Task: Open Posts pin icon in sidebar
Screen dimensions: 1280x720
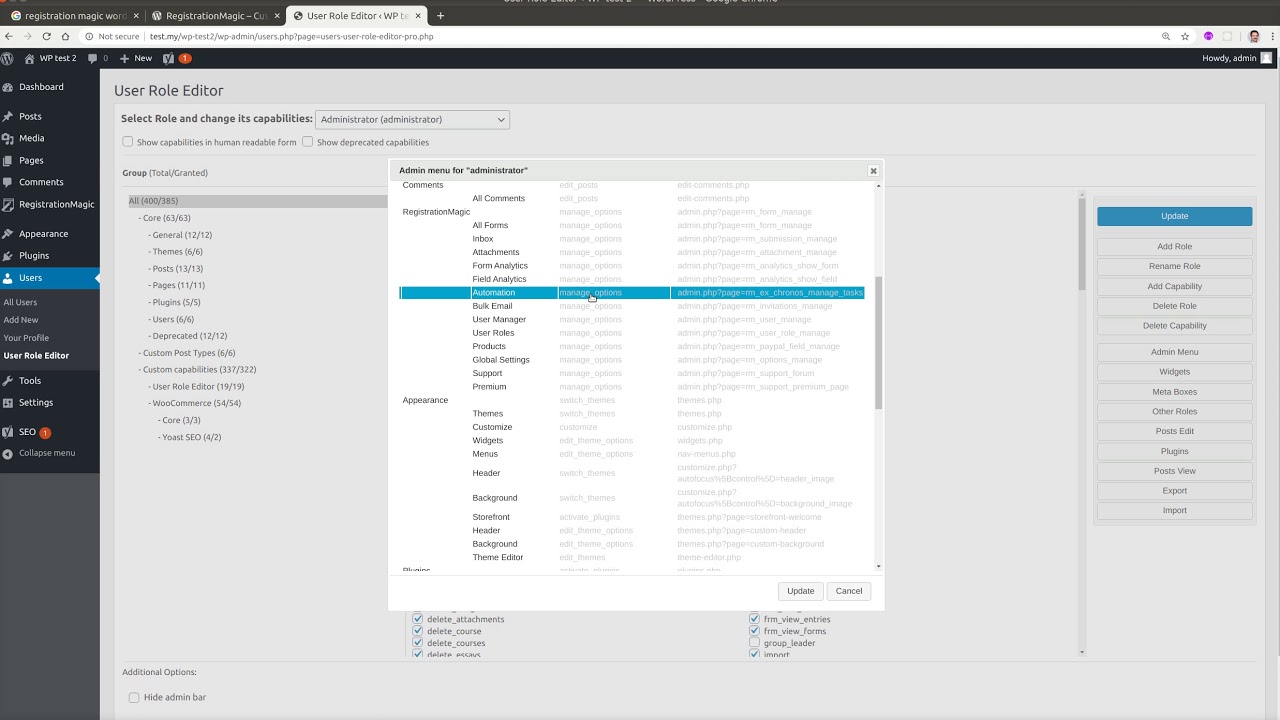Action: 8,116
